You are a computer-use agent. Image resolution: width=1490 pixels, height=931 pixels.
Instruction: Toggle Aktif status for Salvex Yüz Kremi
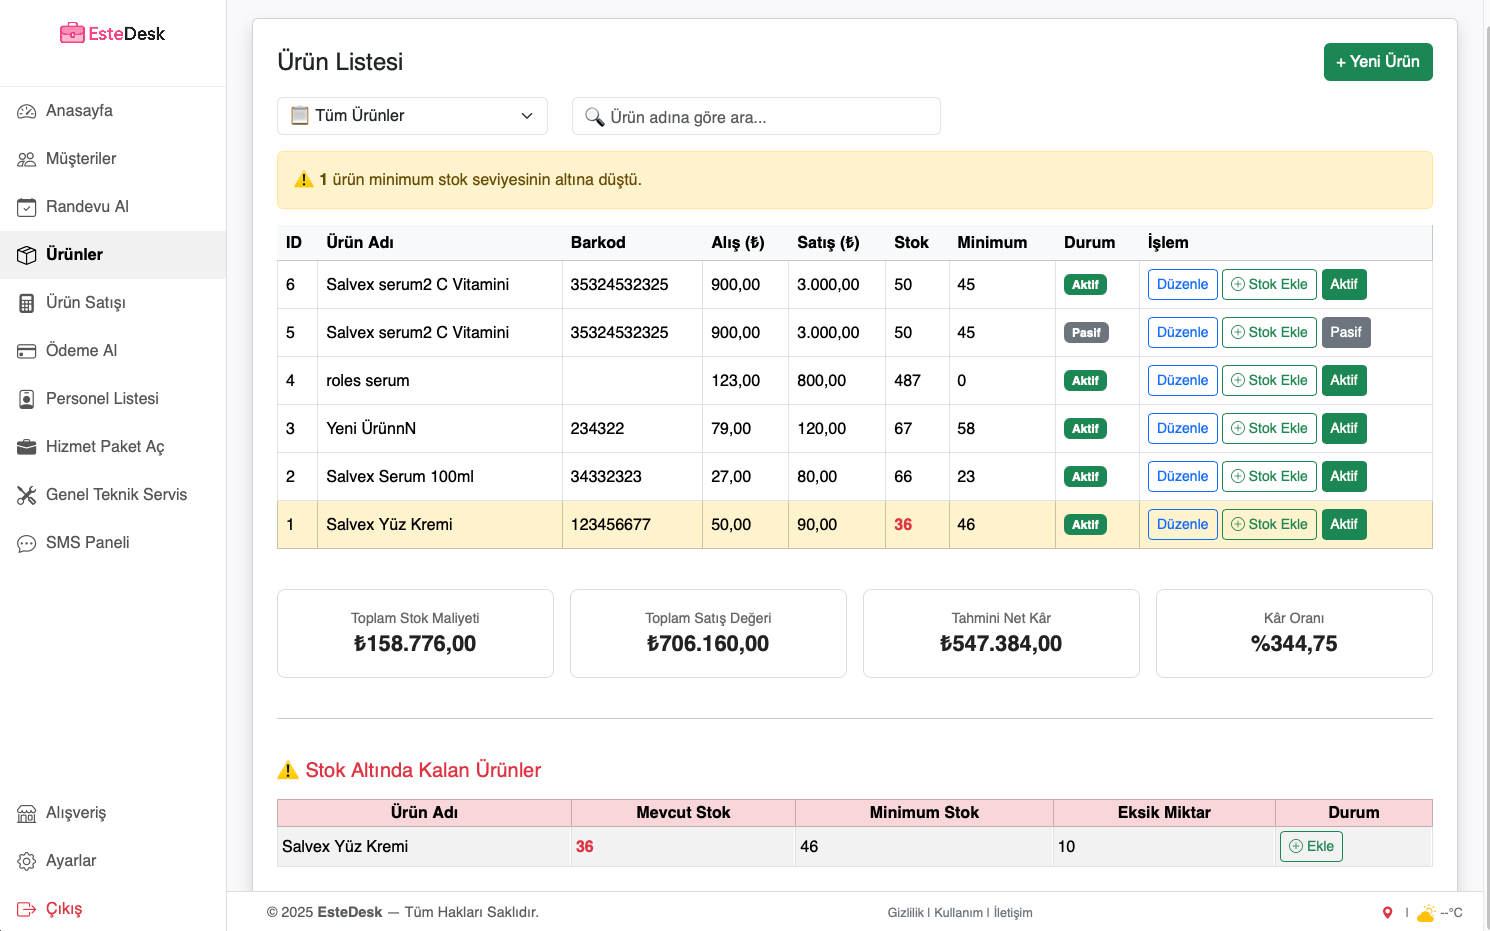[1343, 524]
